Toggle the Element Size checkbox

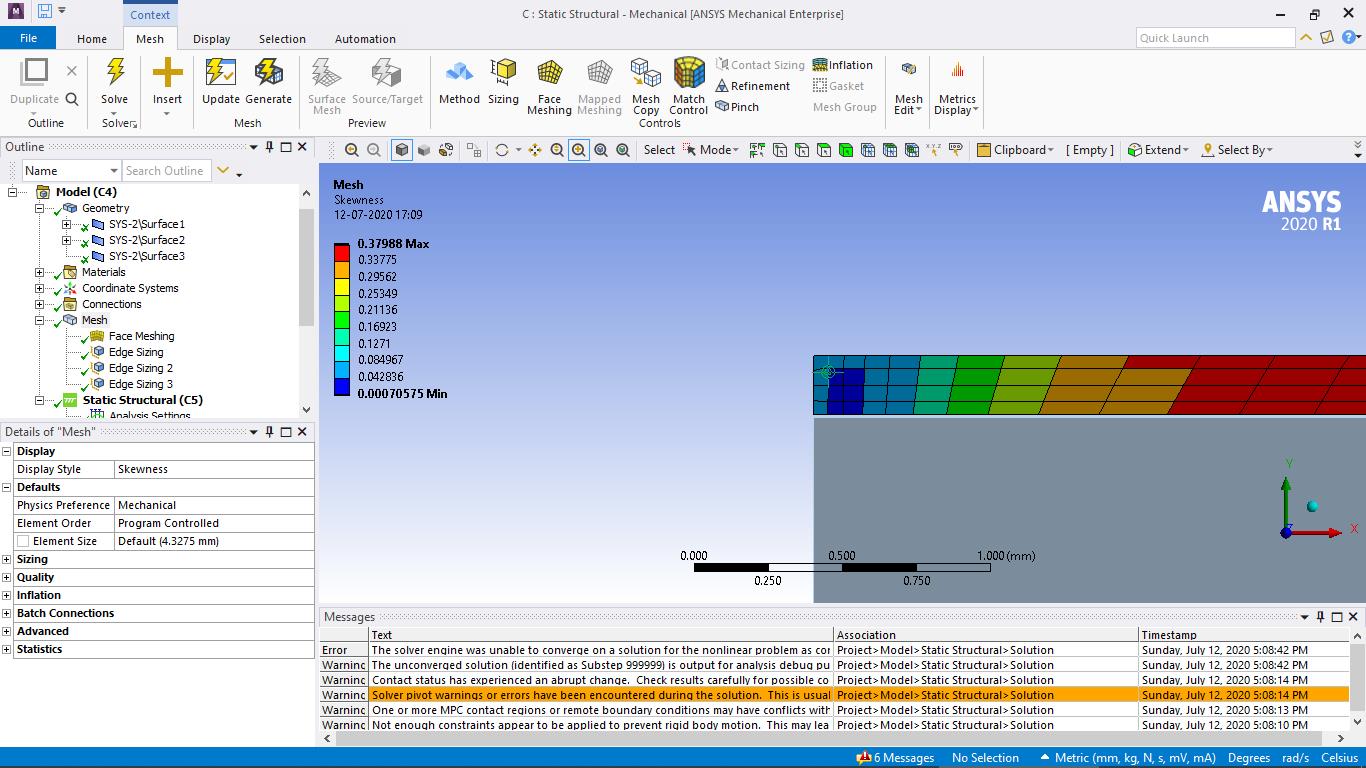(x=23, y=541)
